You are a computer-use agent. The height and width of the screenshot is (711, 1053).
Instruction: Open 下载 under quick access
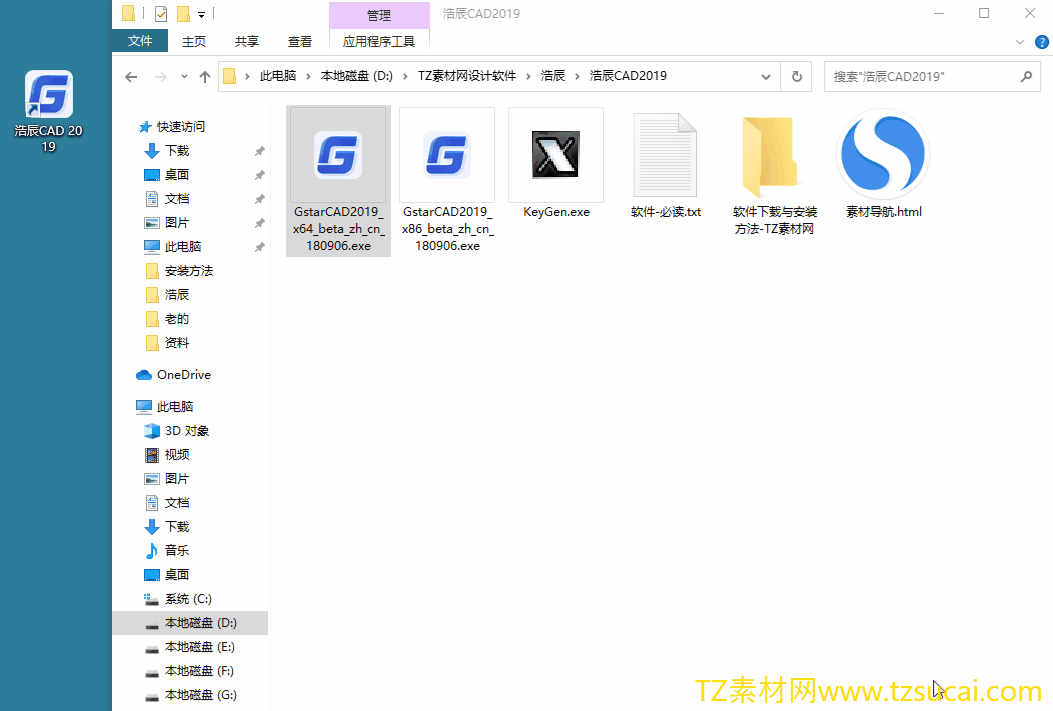177,150
